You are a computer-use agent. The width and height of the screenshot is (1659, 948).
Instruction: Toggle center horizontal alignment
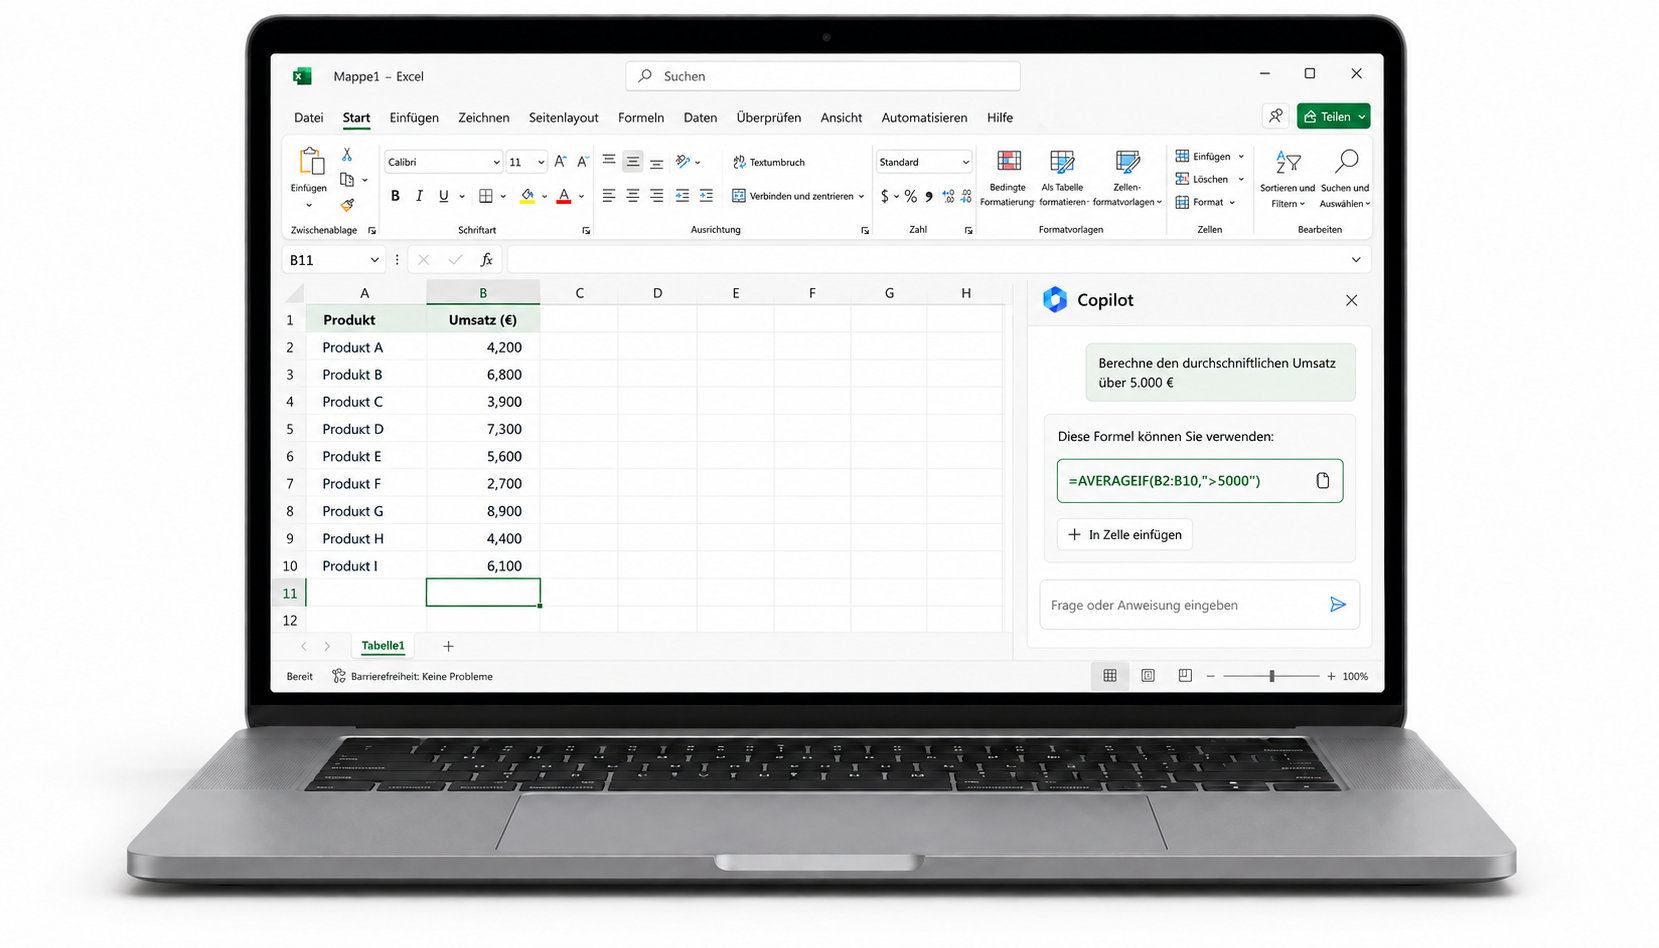633,196
